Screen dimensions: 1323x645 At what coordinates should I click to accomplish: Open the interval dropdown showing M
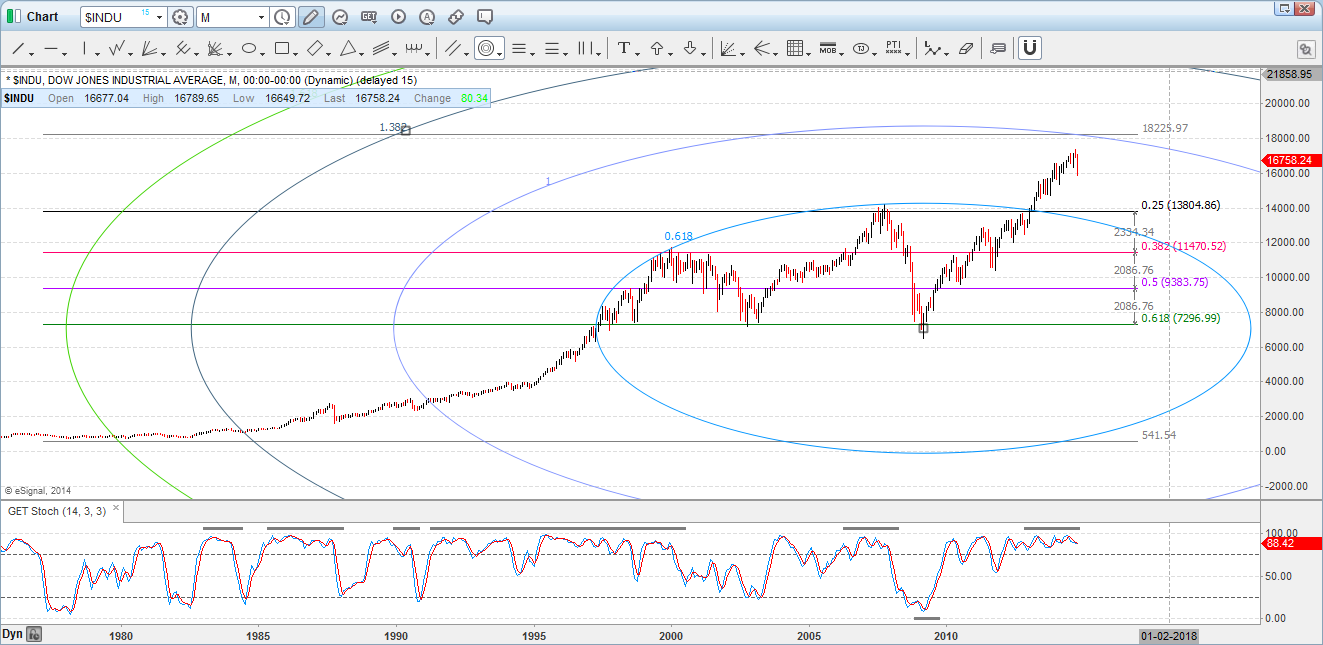[262, 17]
